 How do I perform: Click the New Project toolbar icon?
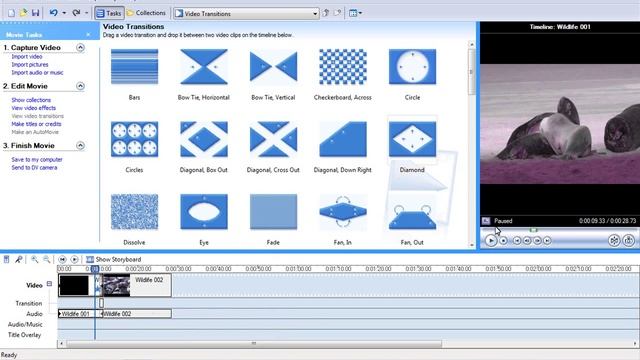tap(11, 13)
